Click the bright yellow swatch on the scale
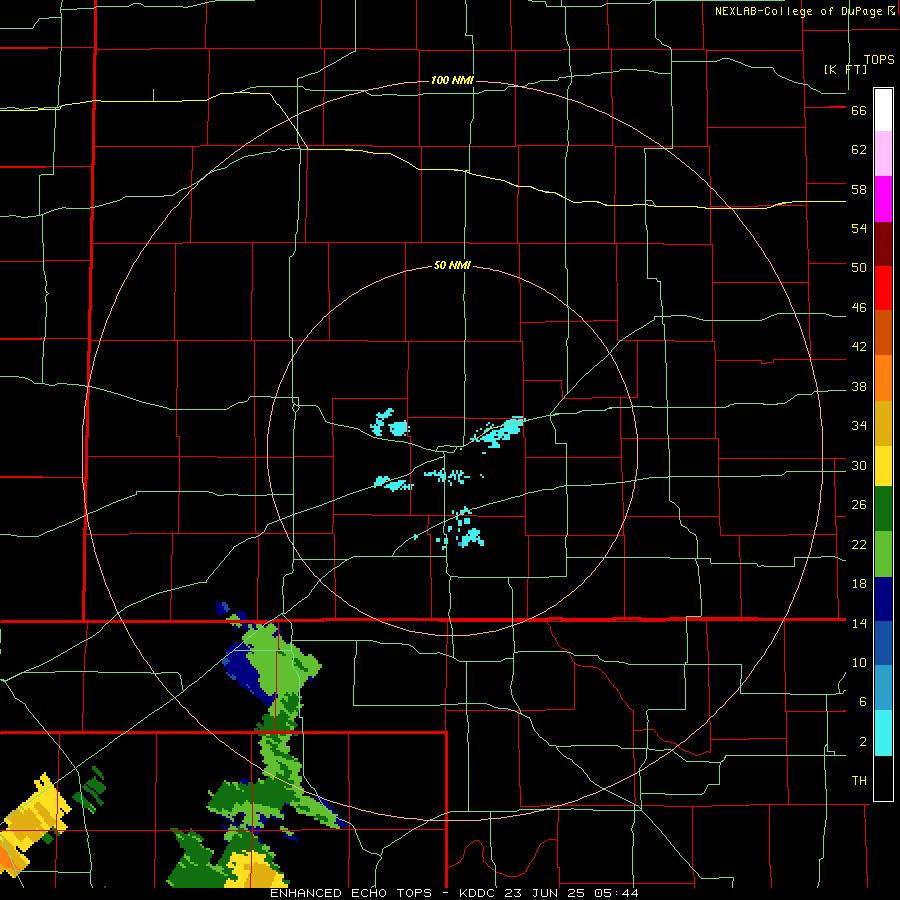Image resolution: width=900 pixels, height=900 pixels. (883, 466)
